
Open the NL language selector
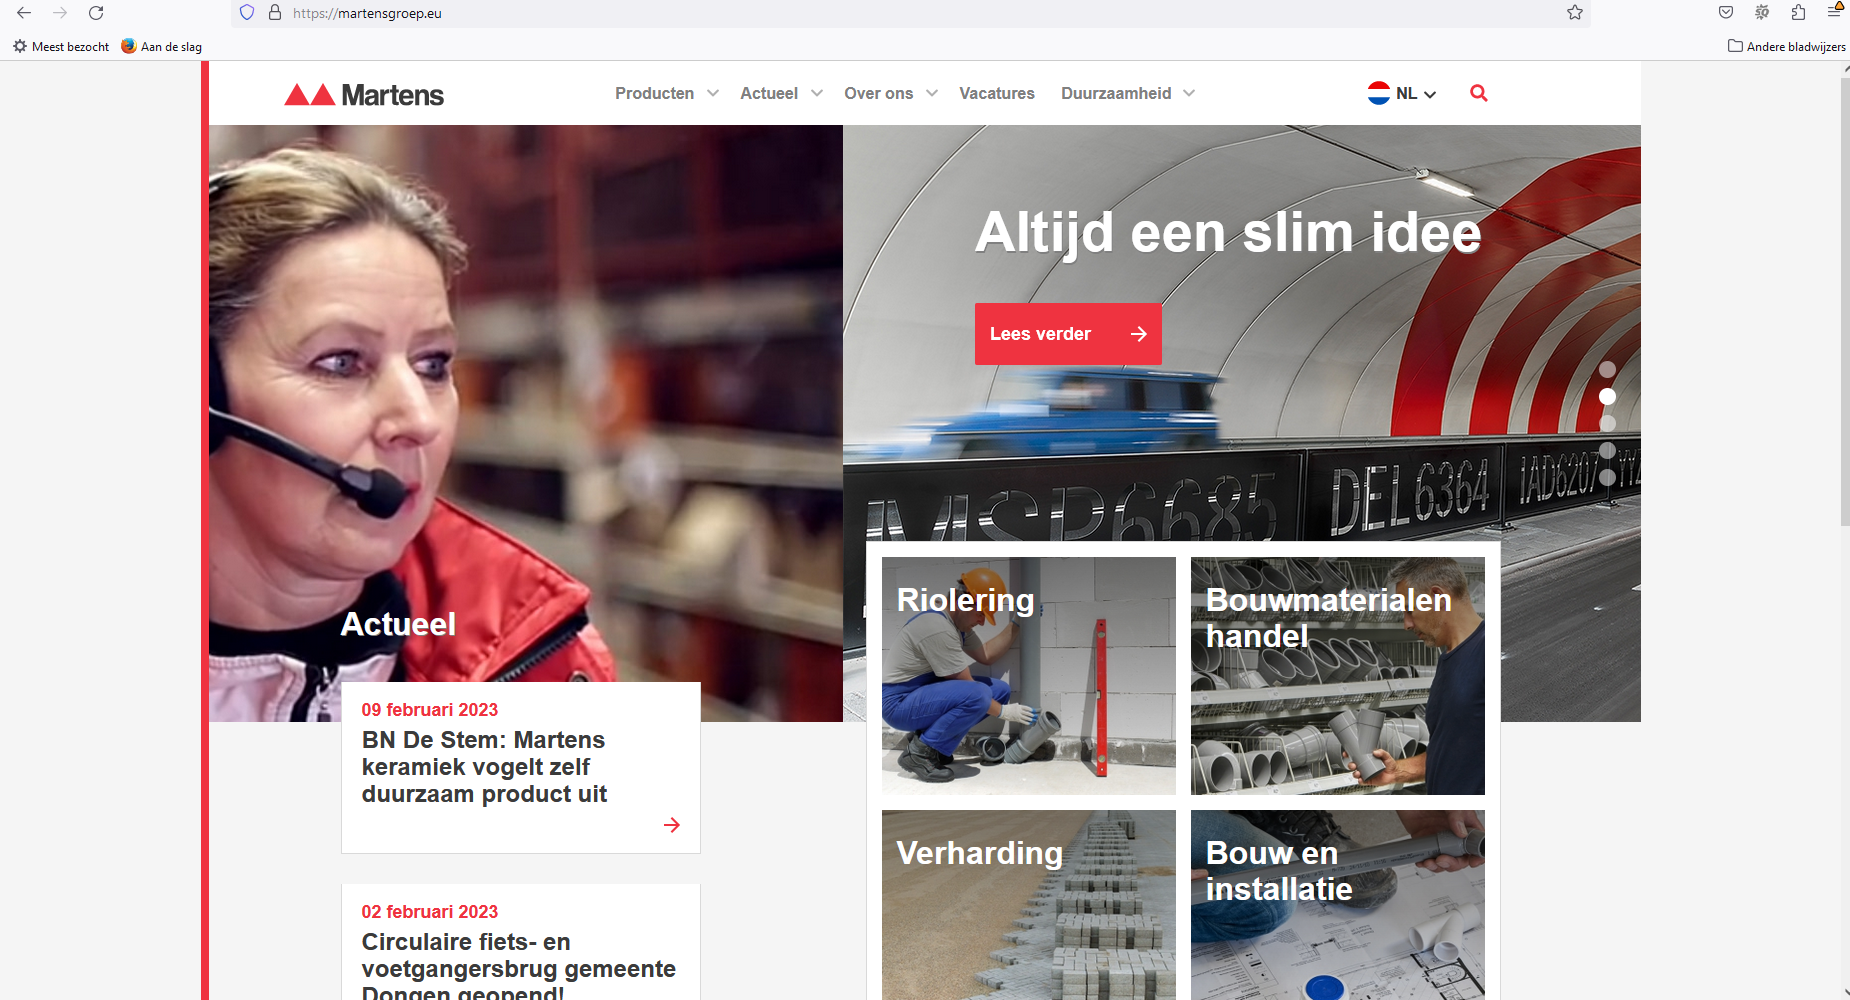[1402, 93]
